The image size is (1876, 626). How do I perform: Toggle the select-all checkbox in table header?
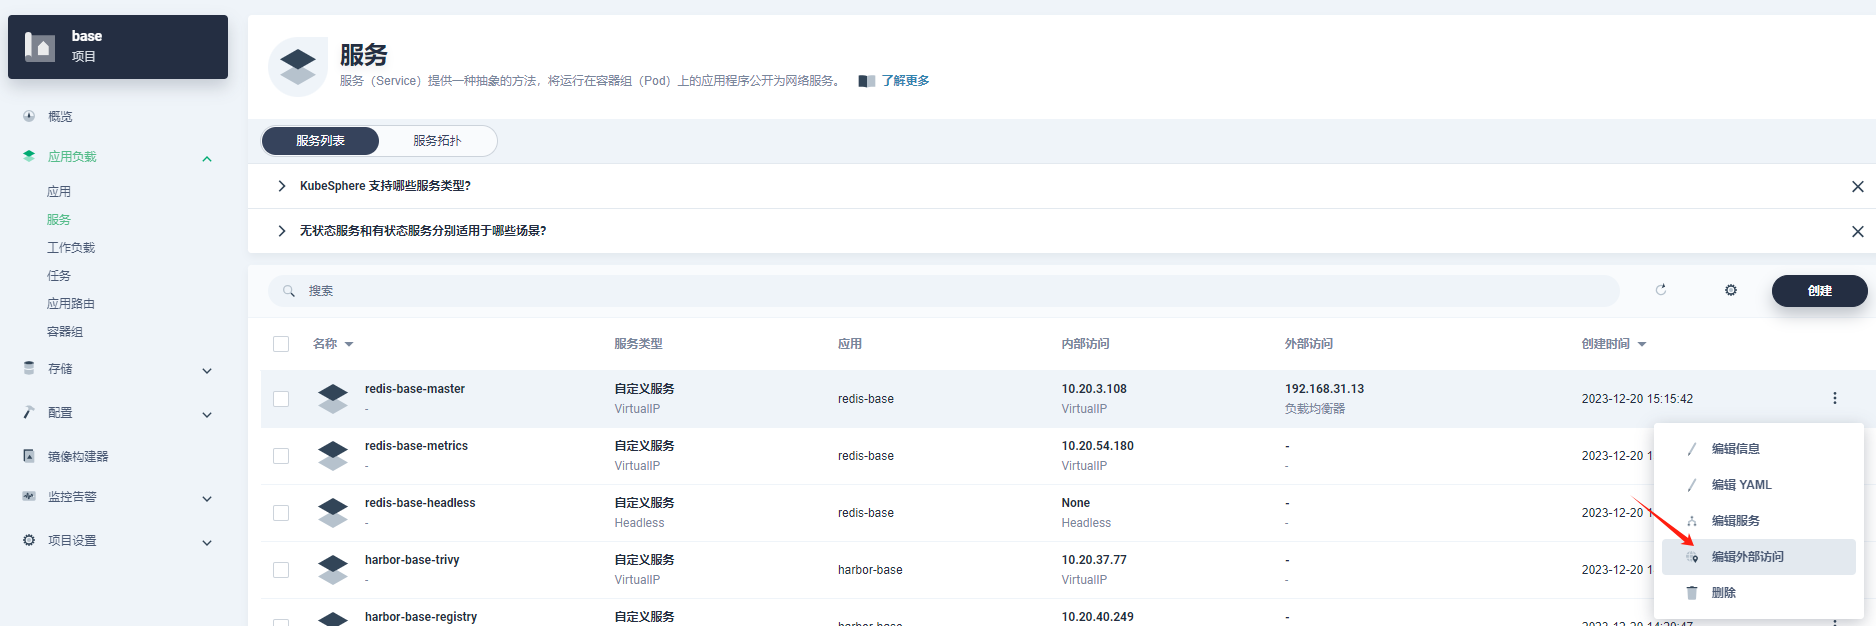point(281,344)
